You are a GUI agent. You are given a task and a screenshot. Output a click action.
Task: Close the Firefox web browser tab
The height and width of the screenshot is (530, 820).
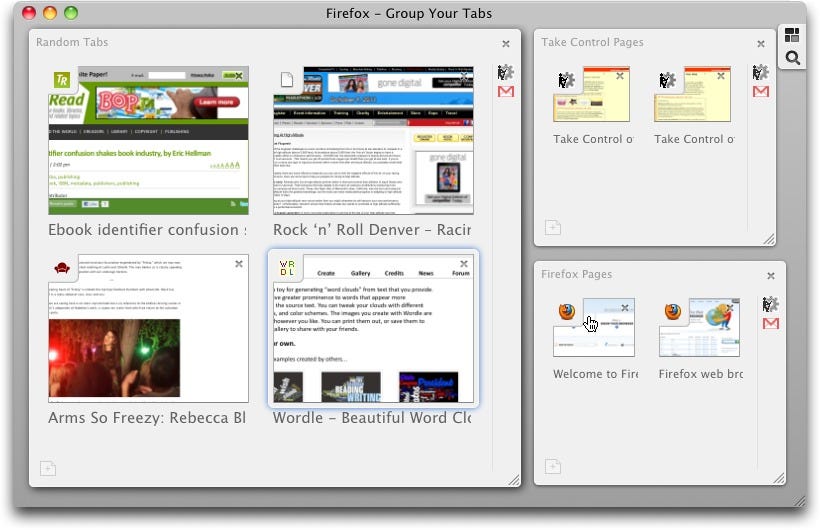click(730, 308)
